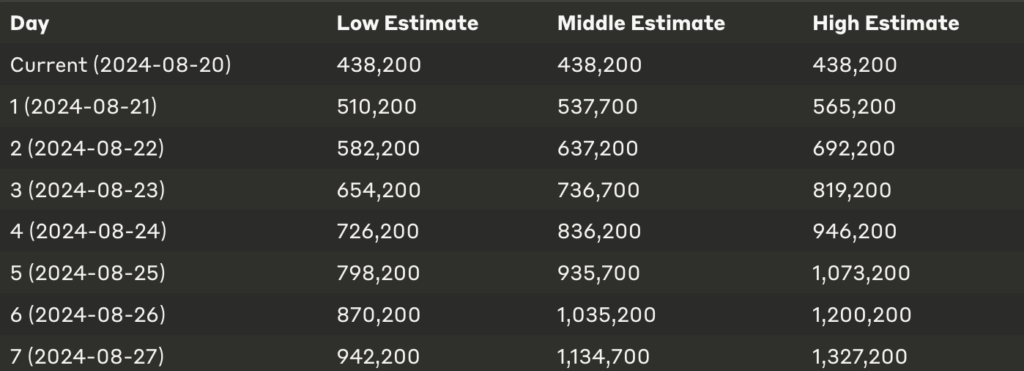Viewport: 1024px width, 371px height.
Task: Click the high estimate value 819,200
Action: 852,190
